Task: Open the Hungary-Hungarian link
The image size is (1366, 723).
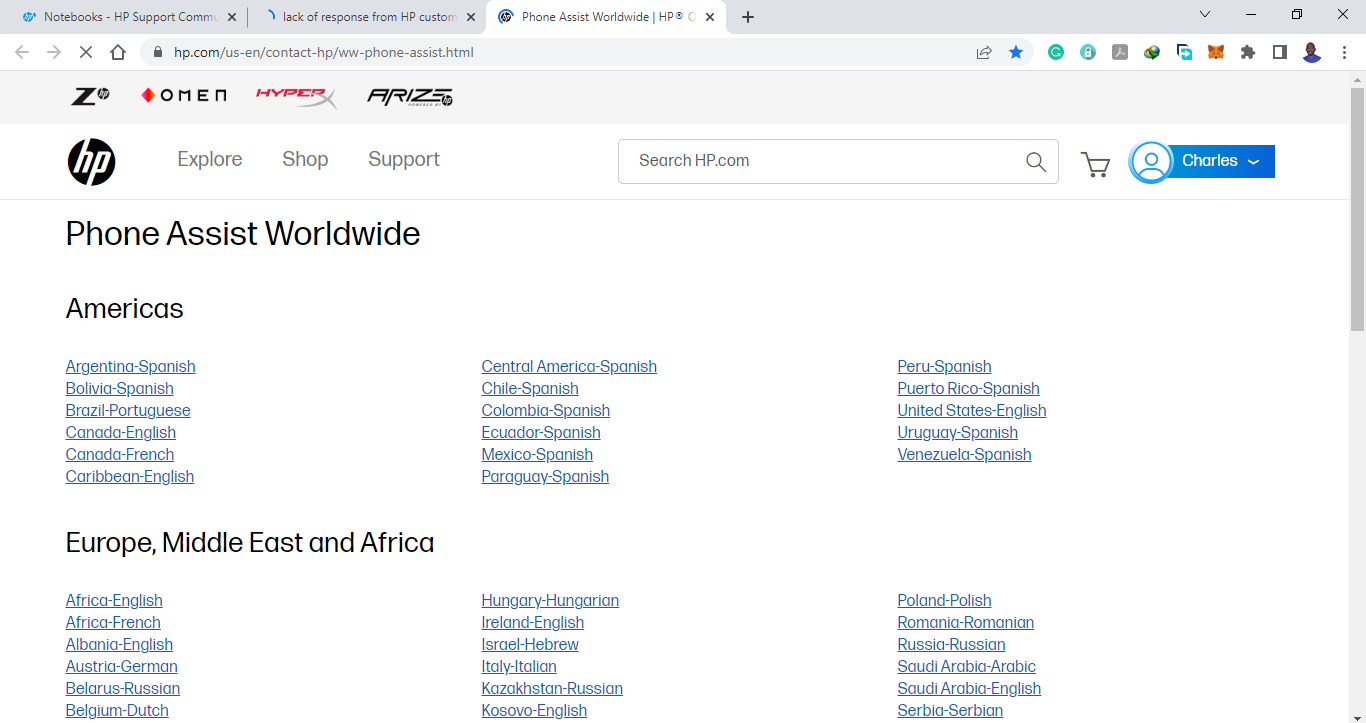Action: click(550, 601)
